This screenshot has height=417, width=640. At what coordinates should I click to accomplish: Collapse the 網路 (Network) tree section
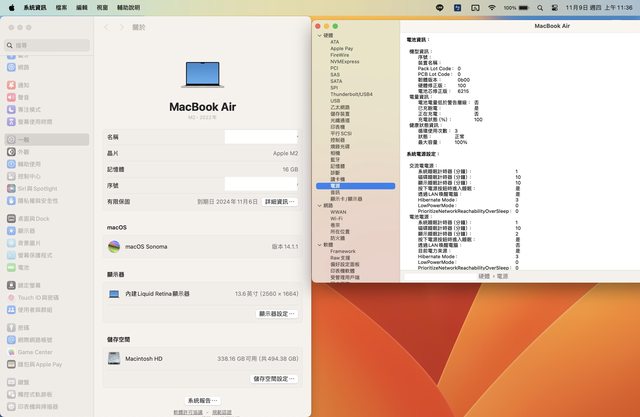[319, 205]
